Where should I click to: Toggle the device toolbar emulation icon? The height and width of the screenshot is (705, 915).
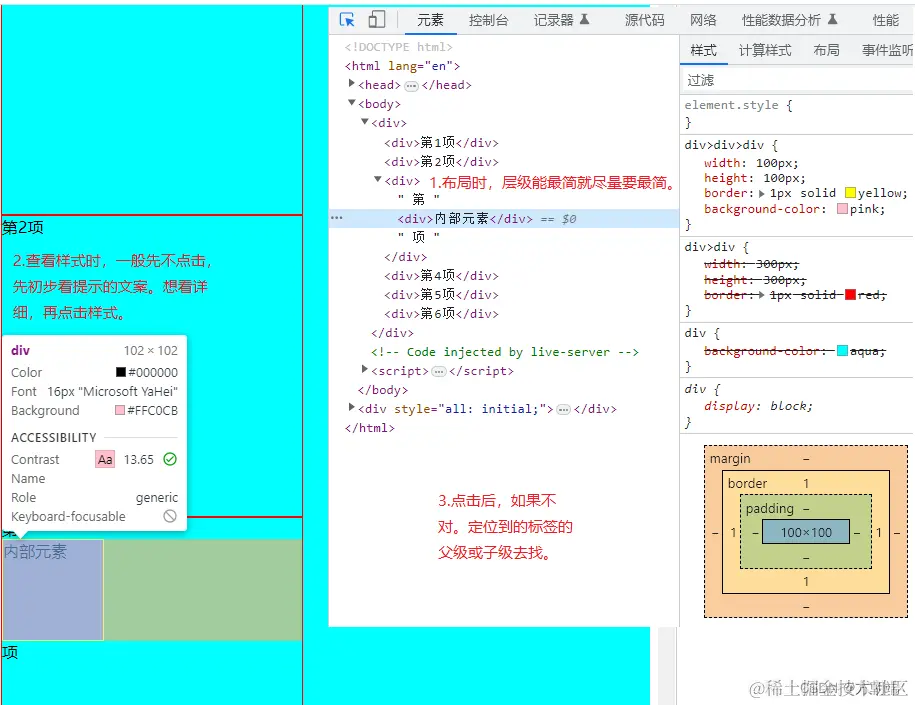click(376, 19)
